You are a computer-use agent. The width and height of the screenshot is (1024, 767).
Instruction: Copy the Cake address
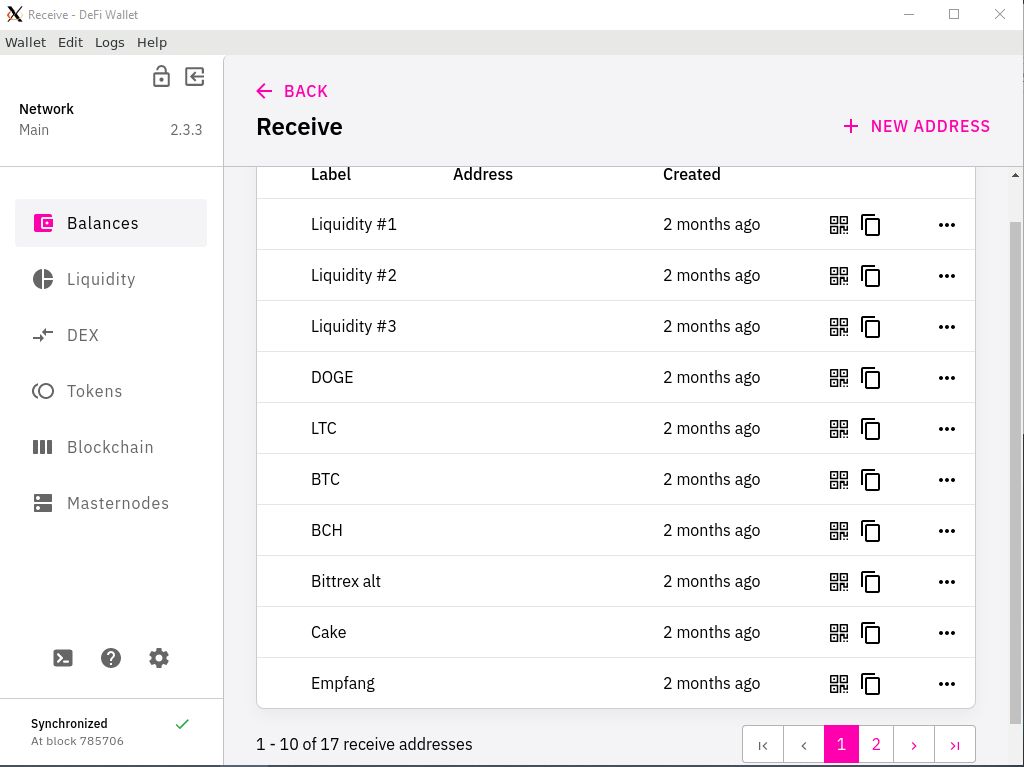(871, 632)
